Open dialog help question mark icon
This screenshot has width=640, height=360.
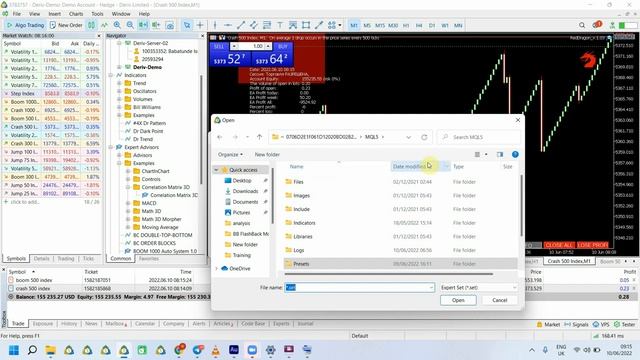pyautogui.click(x=515, y=155)
